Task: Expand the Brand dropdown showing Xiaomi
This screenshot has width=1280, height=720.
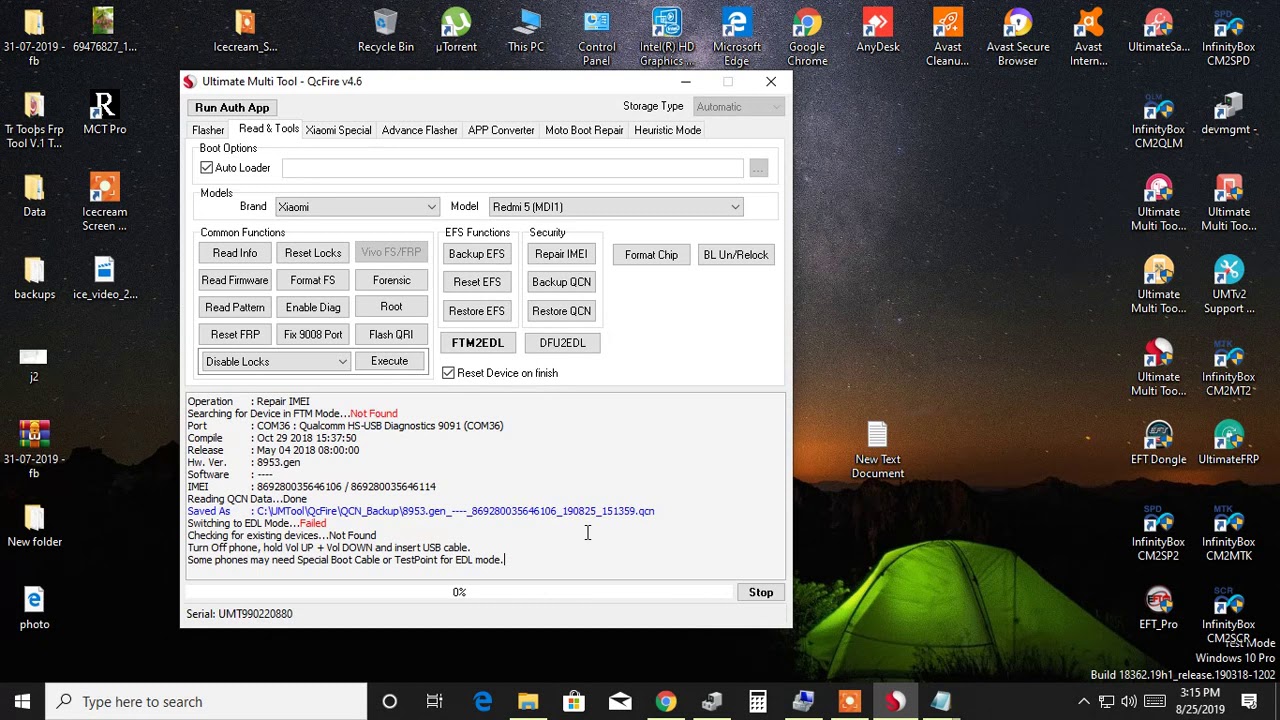Action: click(357, 207)
